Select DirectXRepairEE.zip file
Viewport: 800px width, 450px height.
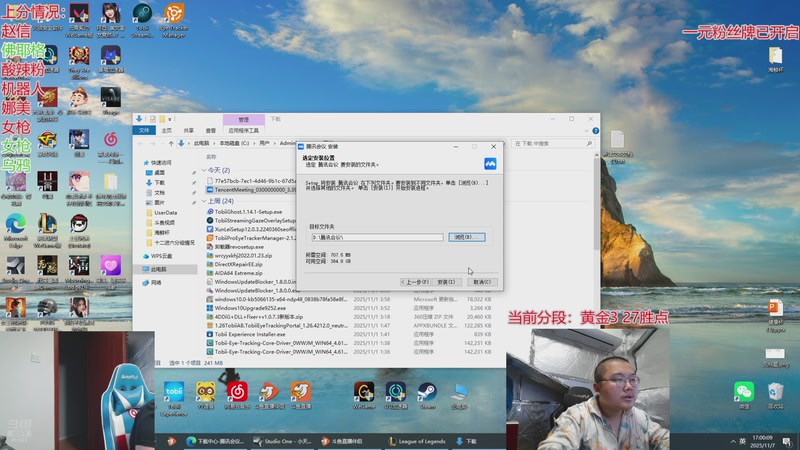coord(238,264)
